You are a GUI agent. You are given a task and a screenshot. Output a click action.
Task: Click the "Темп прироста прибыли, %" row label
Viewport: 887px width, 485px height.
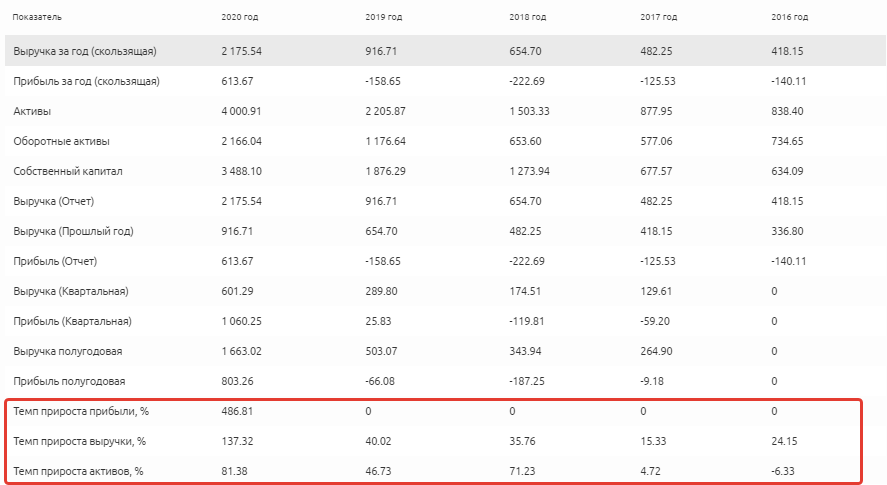click(x=82, y=411)
